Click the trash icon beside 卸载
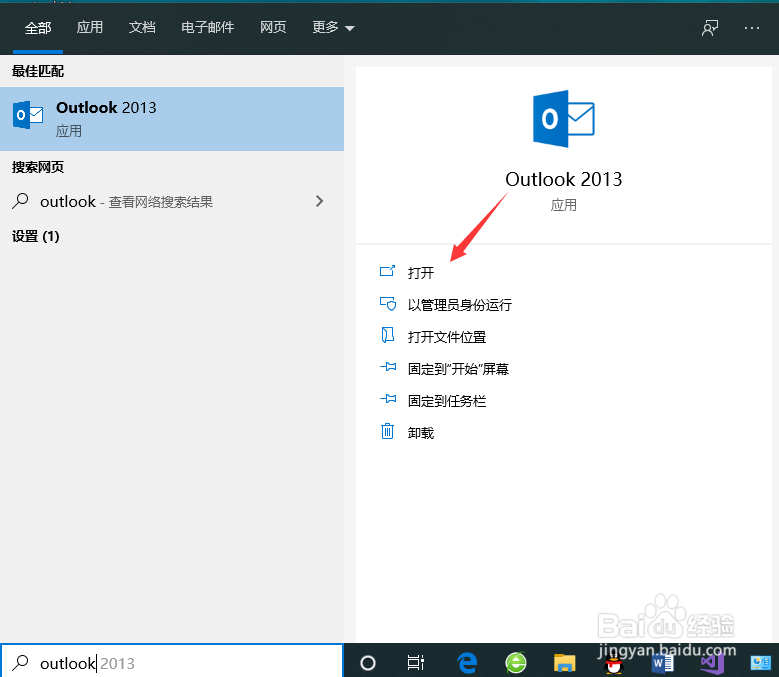Viewport: 779px width, 677px height. tap(388, 431)
